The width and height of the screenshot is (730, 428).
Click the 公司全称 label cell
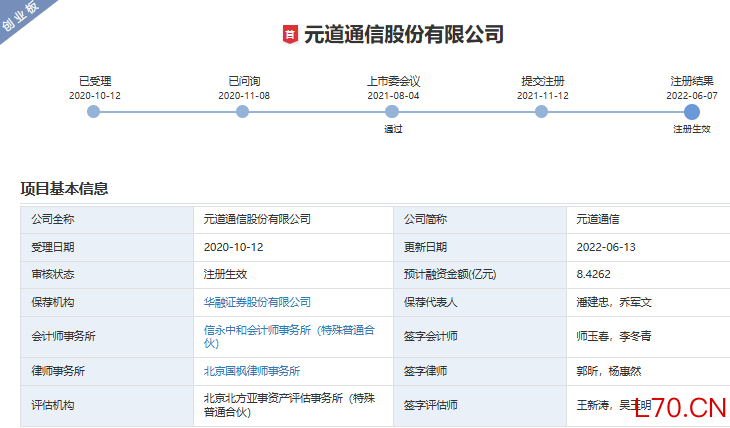point(107,220)
